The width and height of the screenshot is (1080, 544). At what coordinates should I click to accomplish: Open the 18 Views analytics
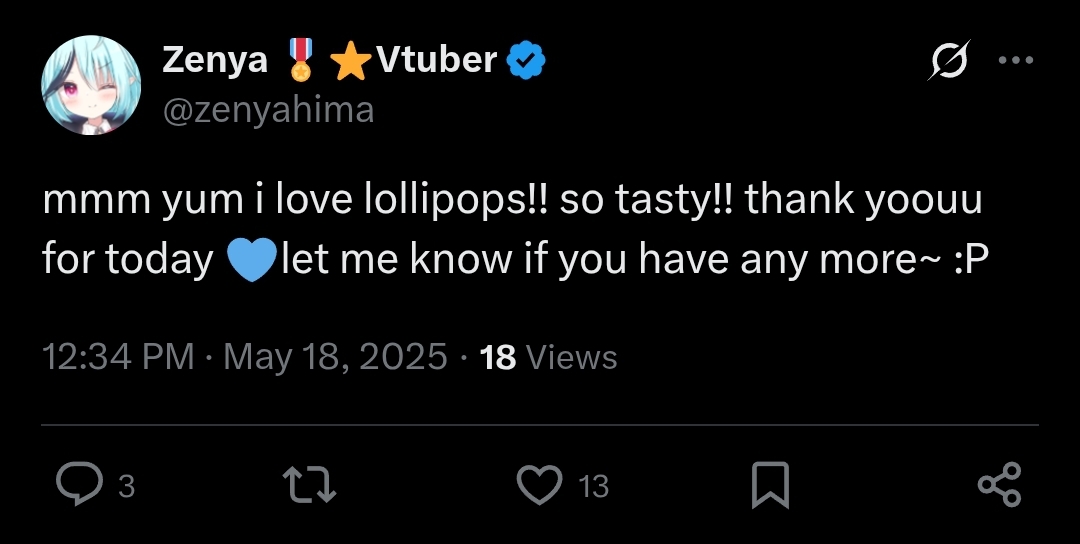549,357
